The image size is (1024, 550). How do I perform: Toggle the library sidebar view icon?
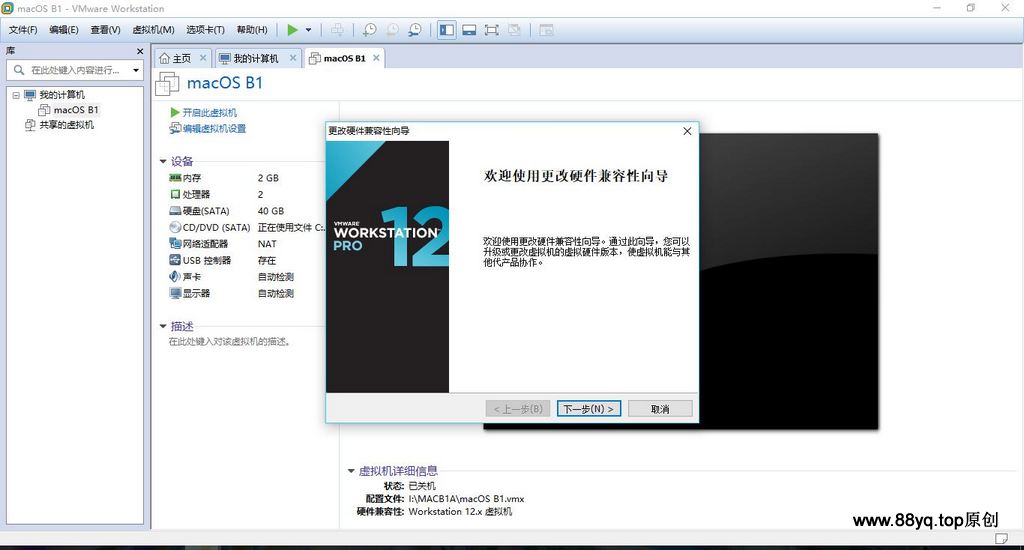(x=447, y=29)
